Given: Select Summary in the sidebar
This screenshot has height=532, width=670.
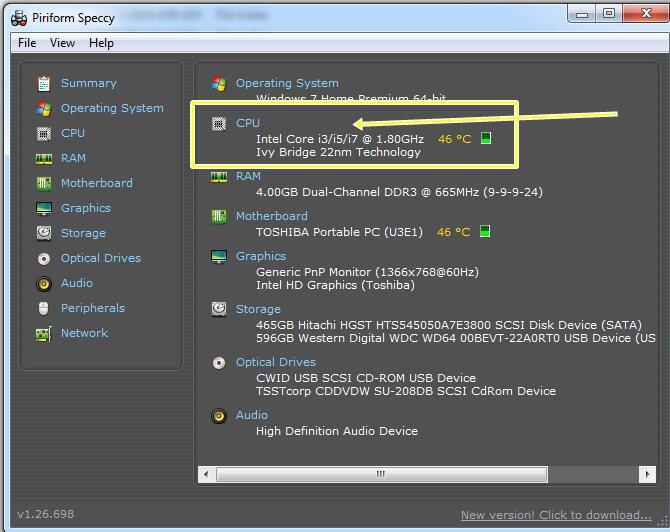Looking at the screenshot, I should tap(88, 83).
